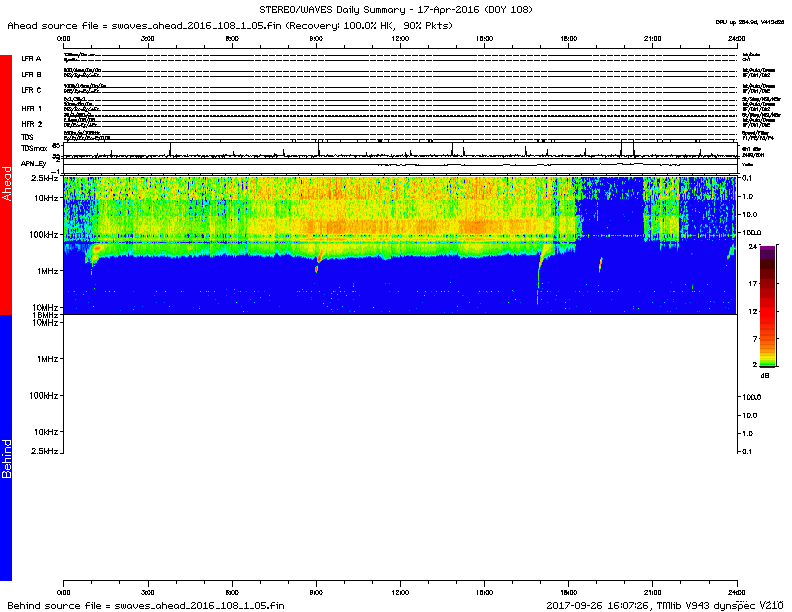
Task: Click the HFR 2 row label
Action: coord(32,124)
